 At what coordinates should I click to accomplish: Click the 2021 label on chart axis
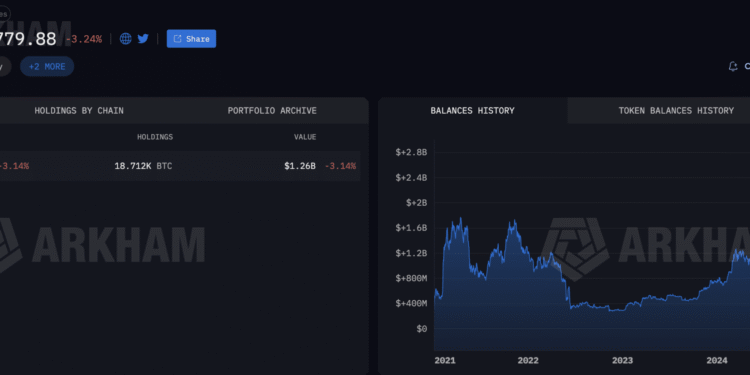point(445,360)
